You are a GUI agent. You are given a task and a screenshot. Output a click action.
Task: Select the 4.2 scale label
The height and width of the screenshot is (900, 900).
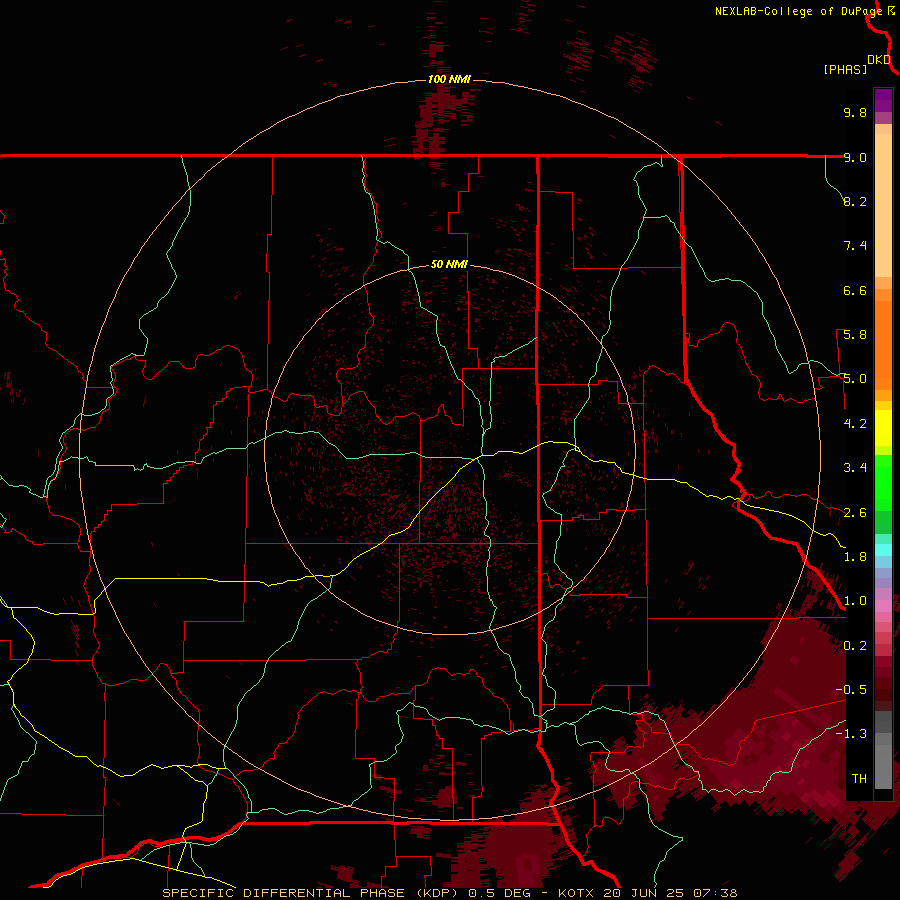[855, 424]
